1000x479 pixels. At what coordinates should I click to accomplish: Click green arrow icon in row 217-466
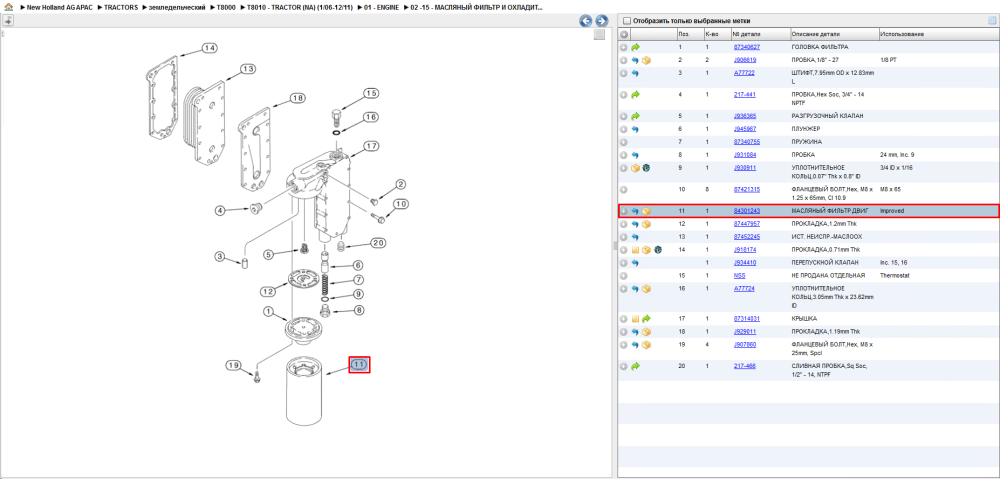pyautogui.click(x=635, y=366)
